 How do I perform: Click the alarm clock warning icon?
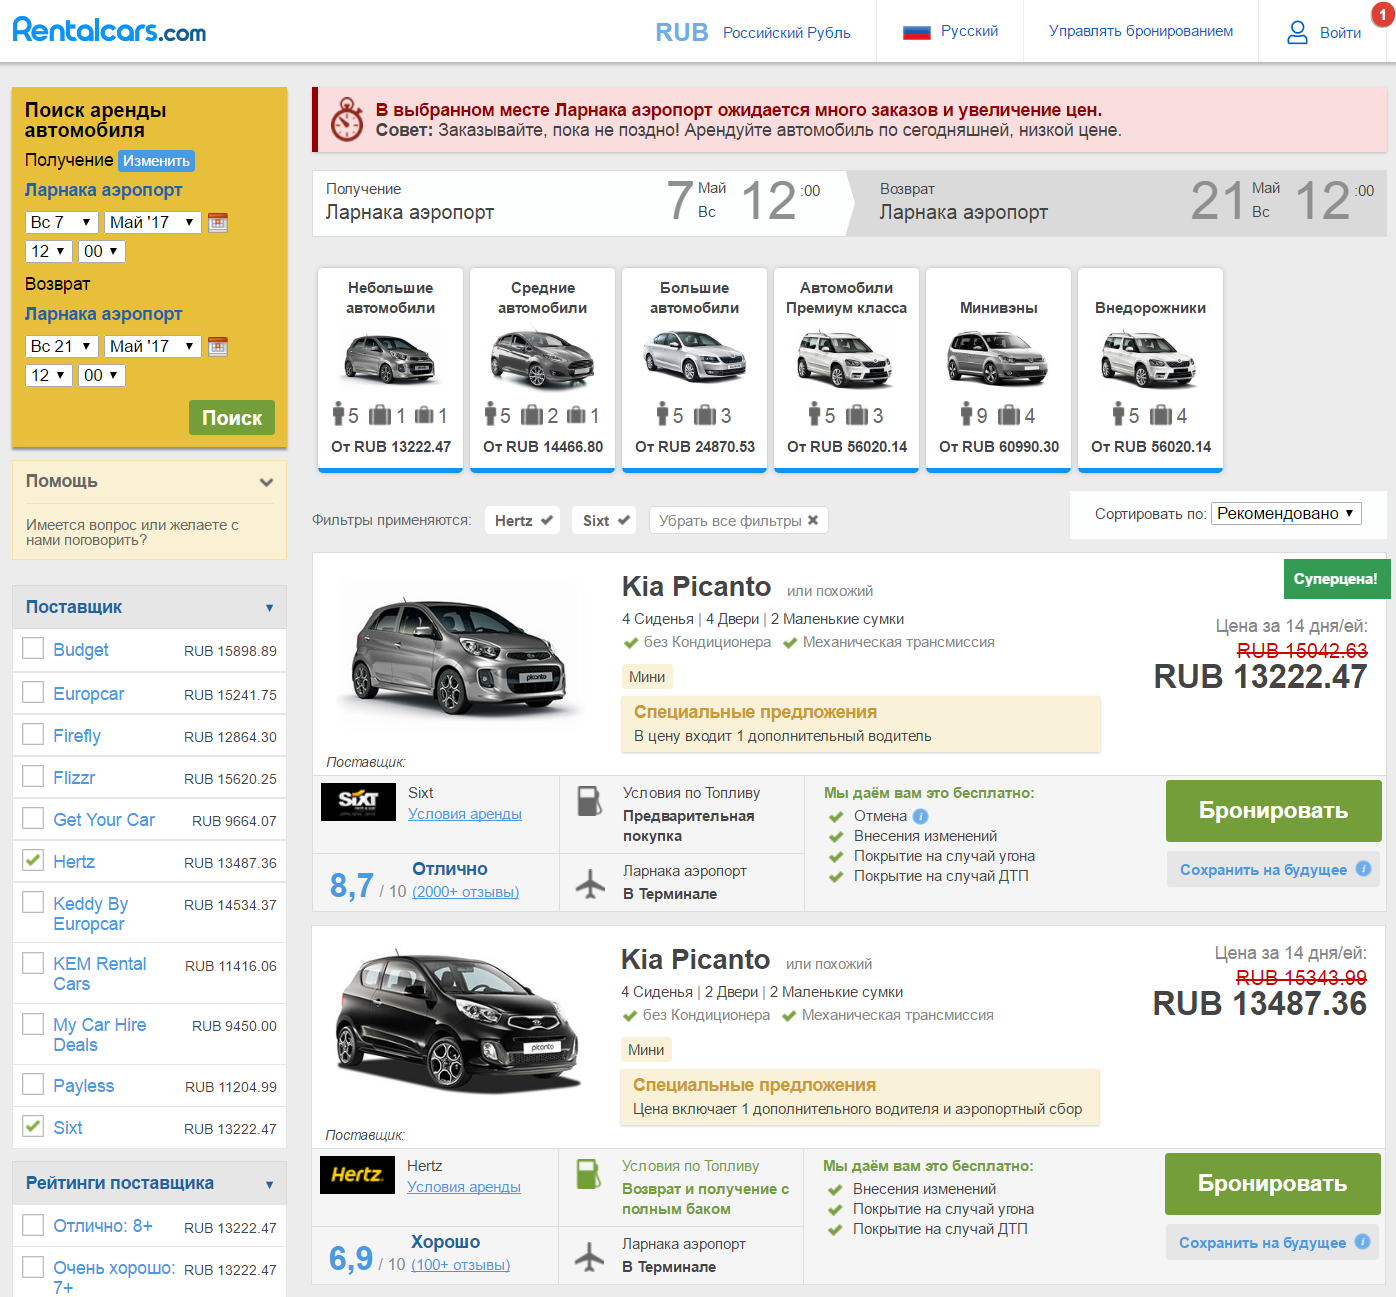pos(347,119)
